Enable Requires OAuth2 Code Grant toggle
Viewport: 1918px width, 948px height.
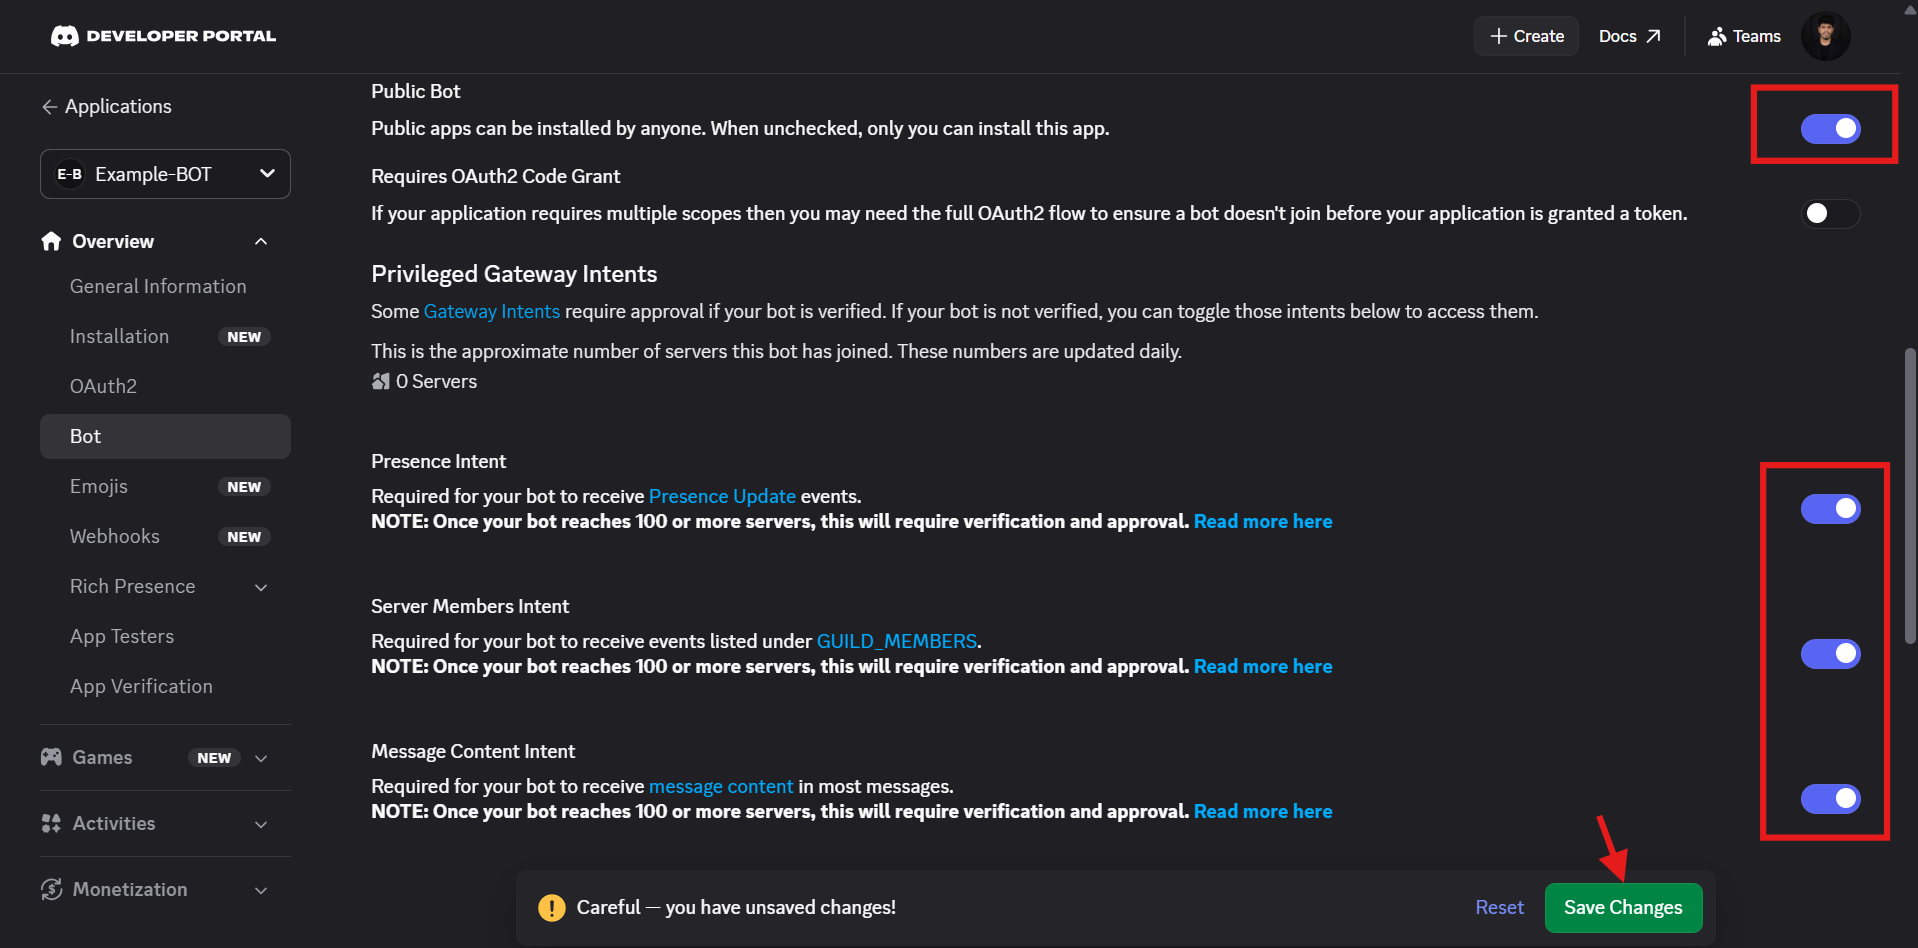1830,213
